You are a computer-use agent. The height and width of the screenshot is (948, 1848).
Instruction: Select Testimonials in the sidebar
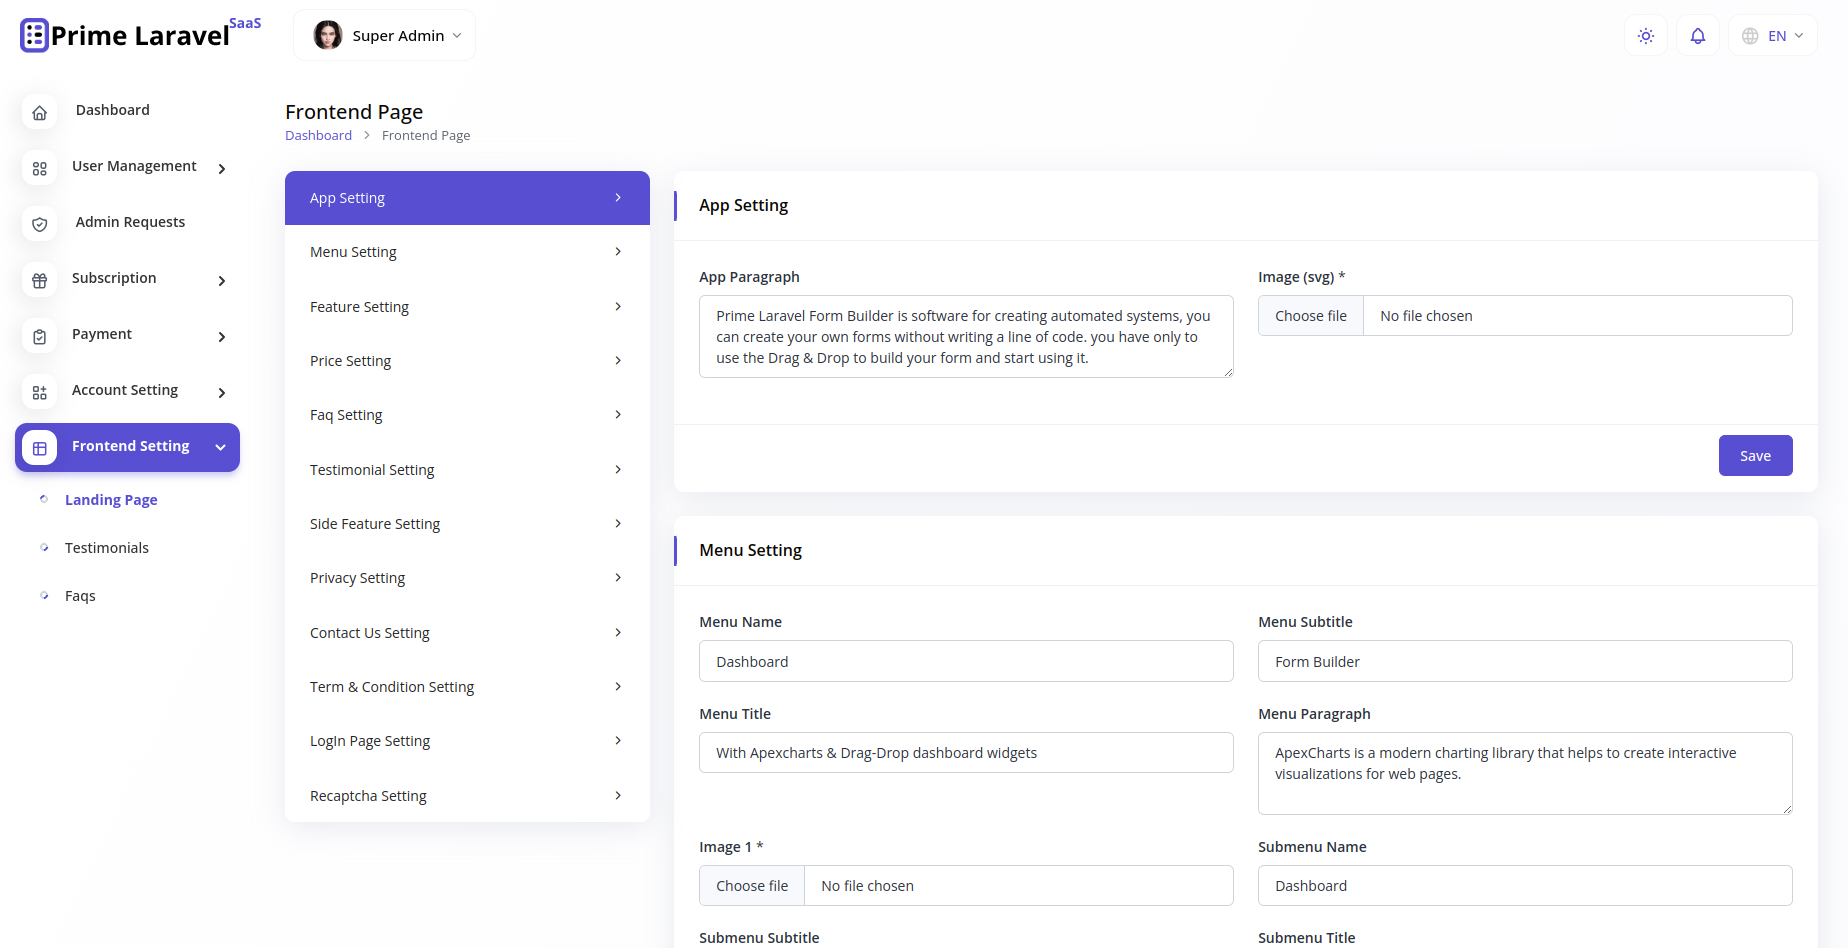tap(106, 547)
